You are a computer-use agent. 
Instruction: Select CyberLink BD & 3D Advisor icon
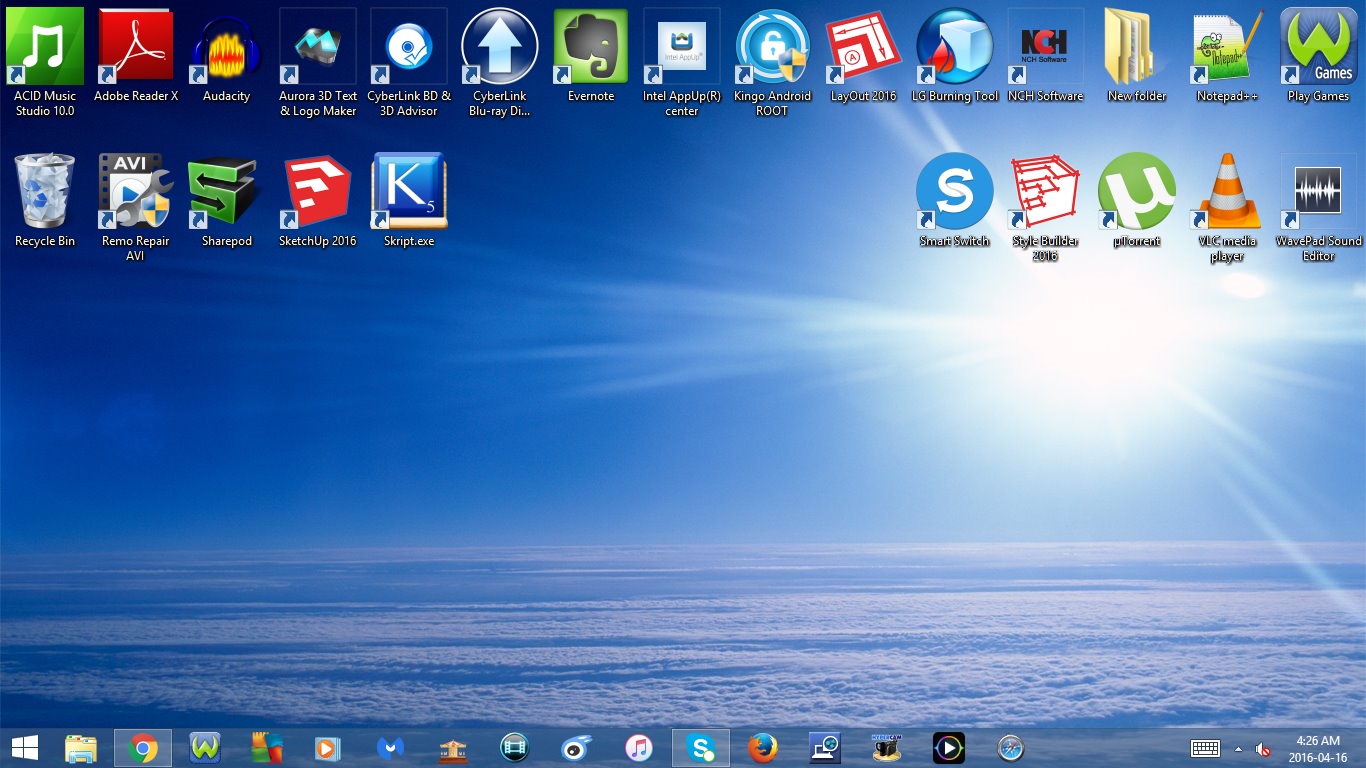[x=409, y=62]
